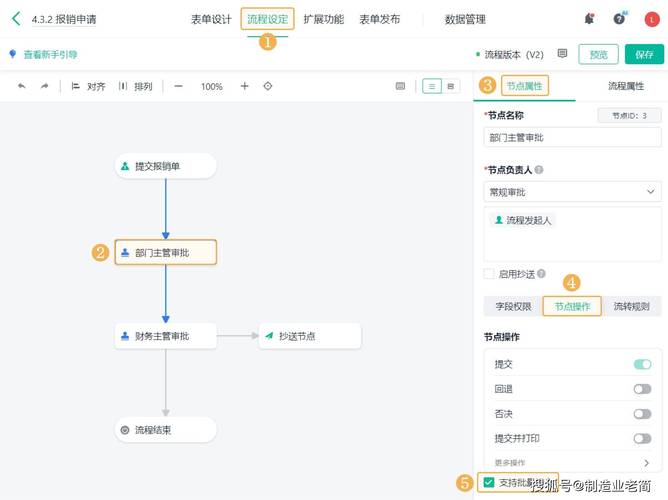Switch to the 流程属性 tab

(626, 87)
